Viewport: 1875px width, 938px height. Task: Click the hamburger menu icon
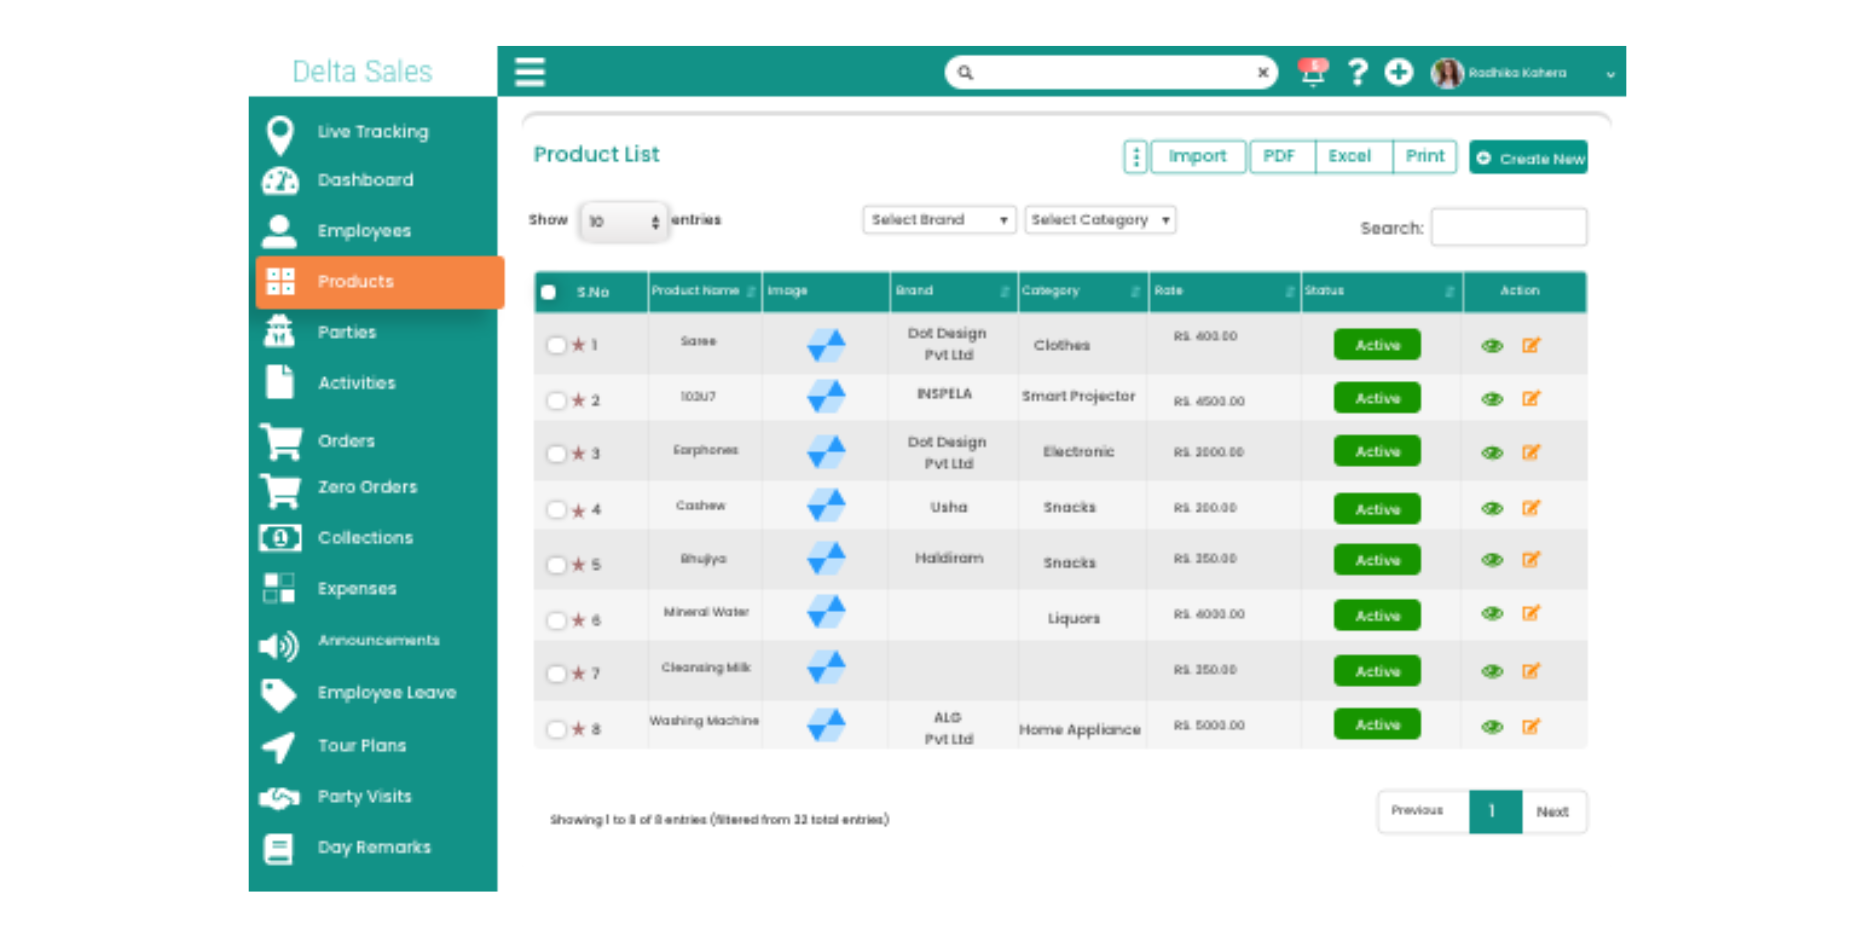(529, 72)
